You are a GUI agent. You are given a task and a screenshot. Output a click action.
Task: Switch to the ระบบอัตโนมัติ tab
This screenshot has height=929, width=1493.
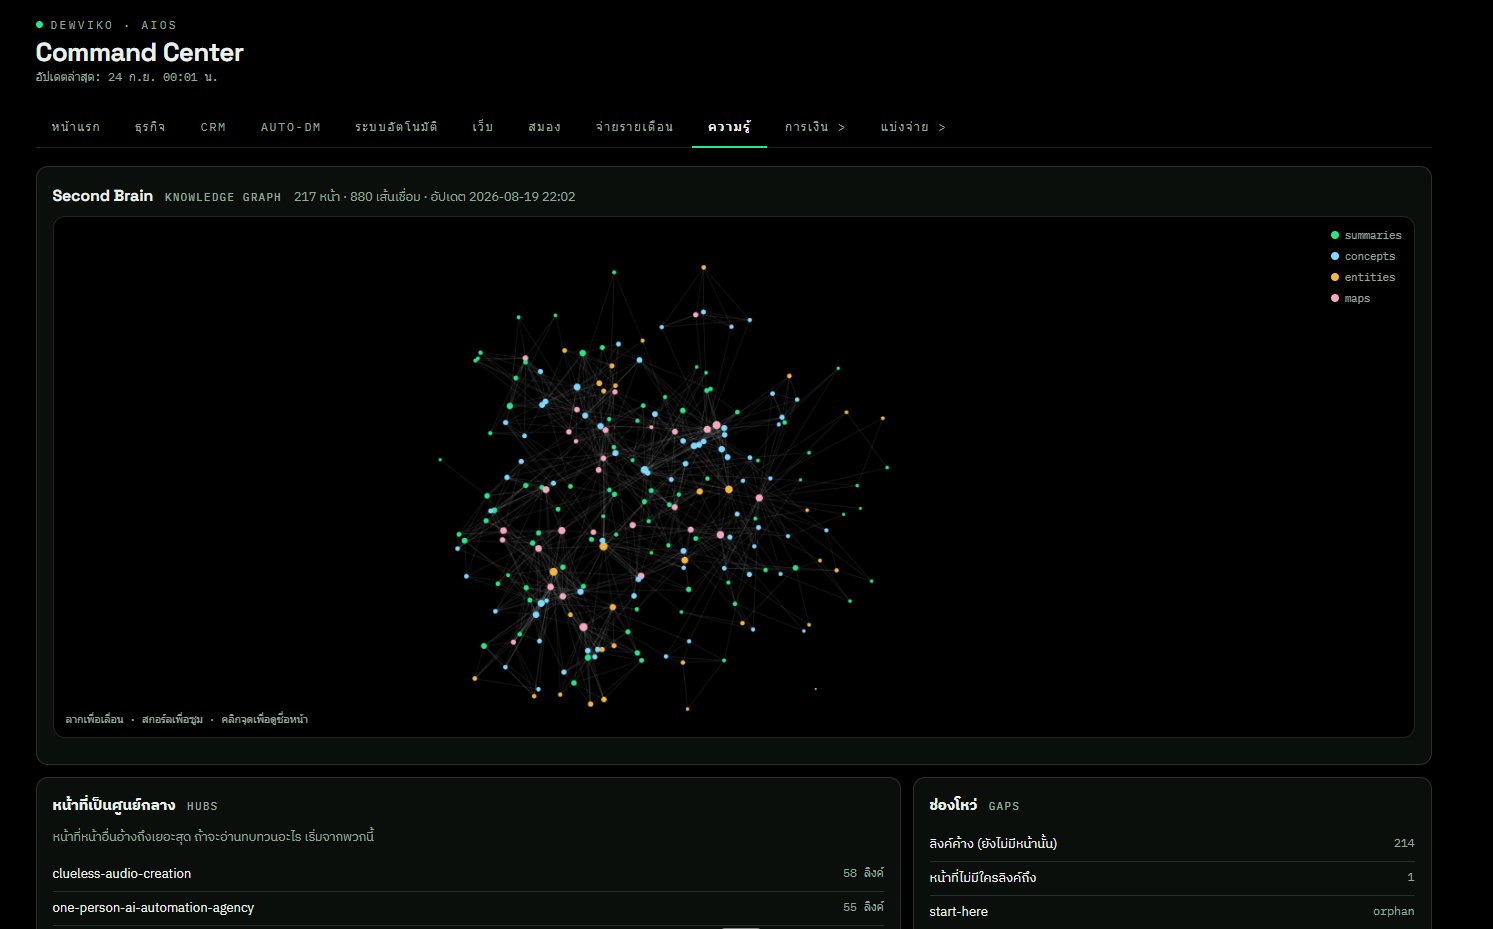pos(396,127)
